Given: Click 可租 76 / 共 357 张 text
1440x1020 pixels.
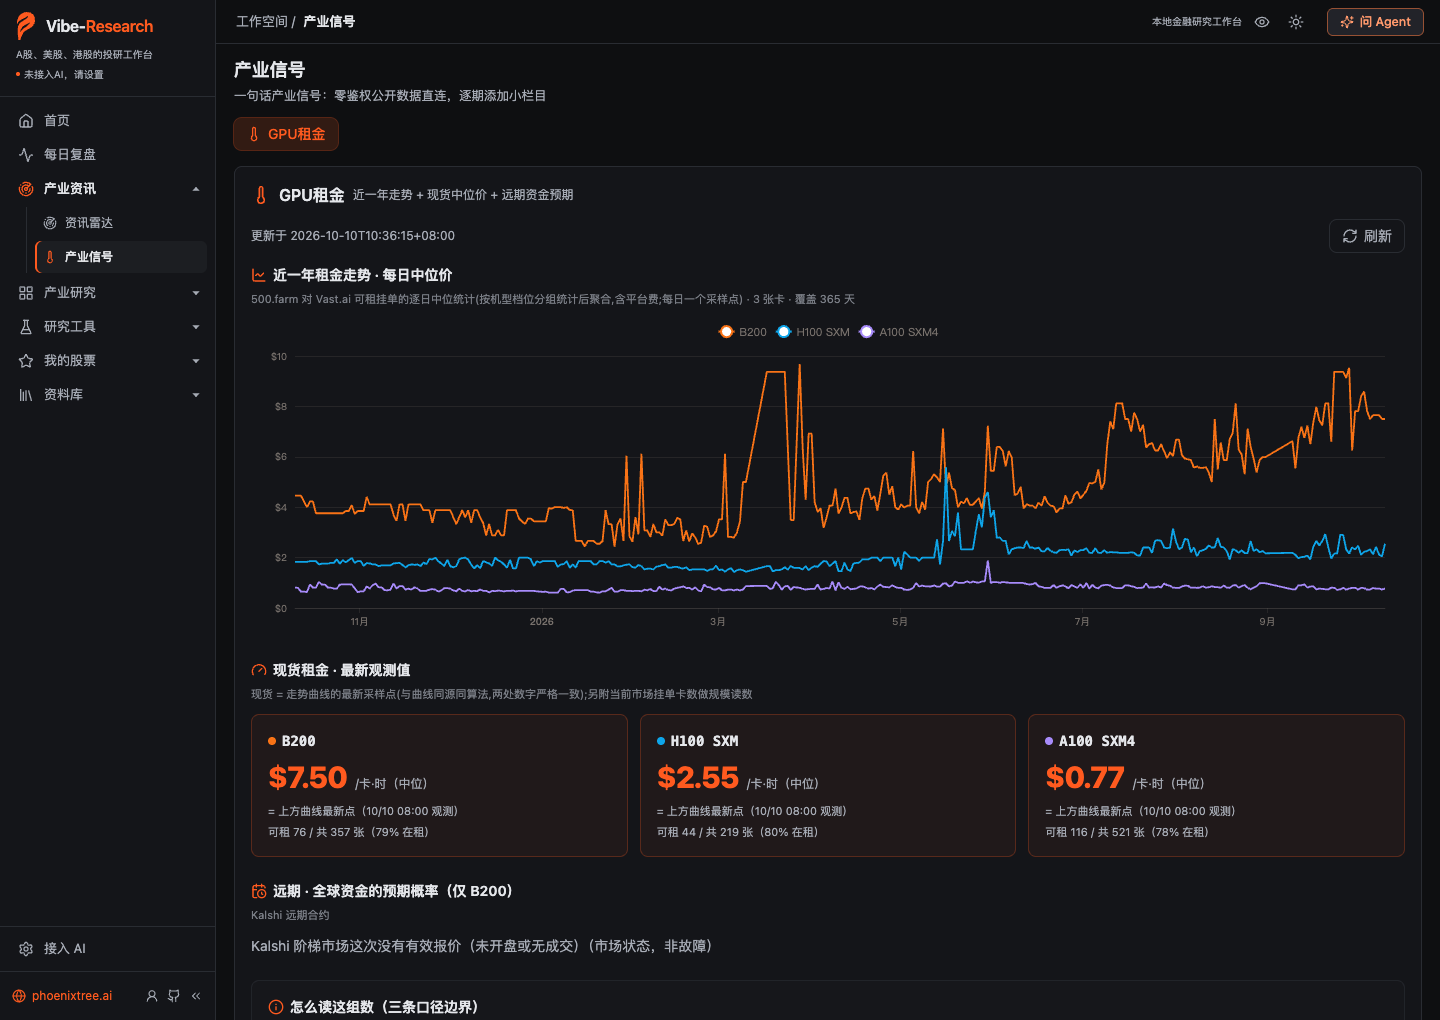Looking at the screenshot, I should (x=348, y=832).
